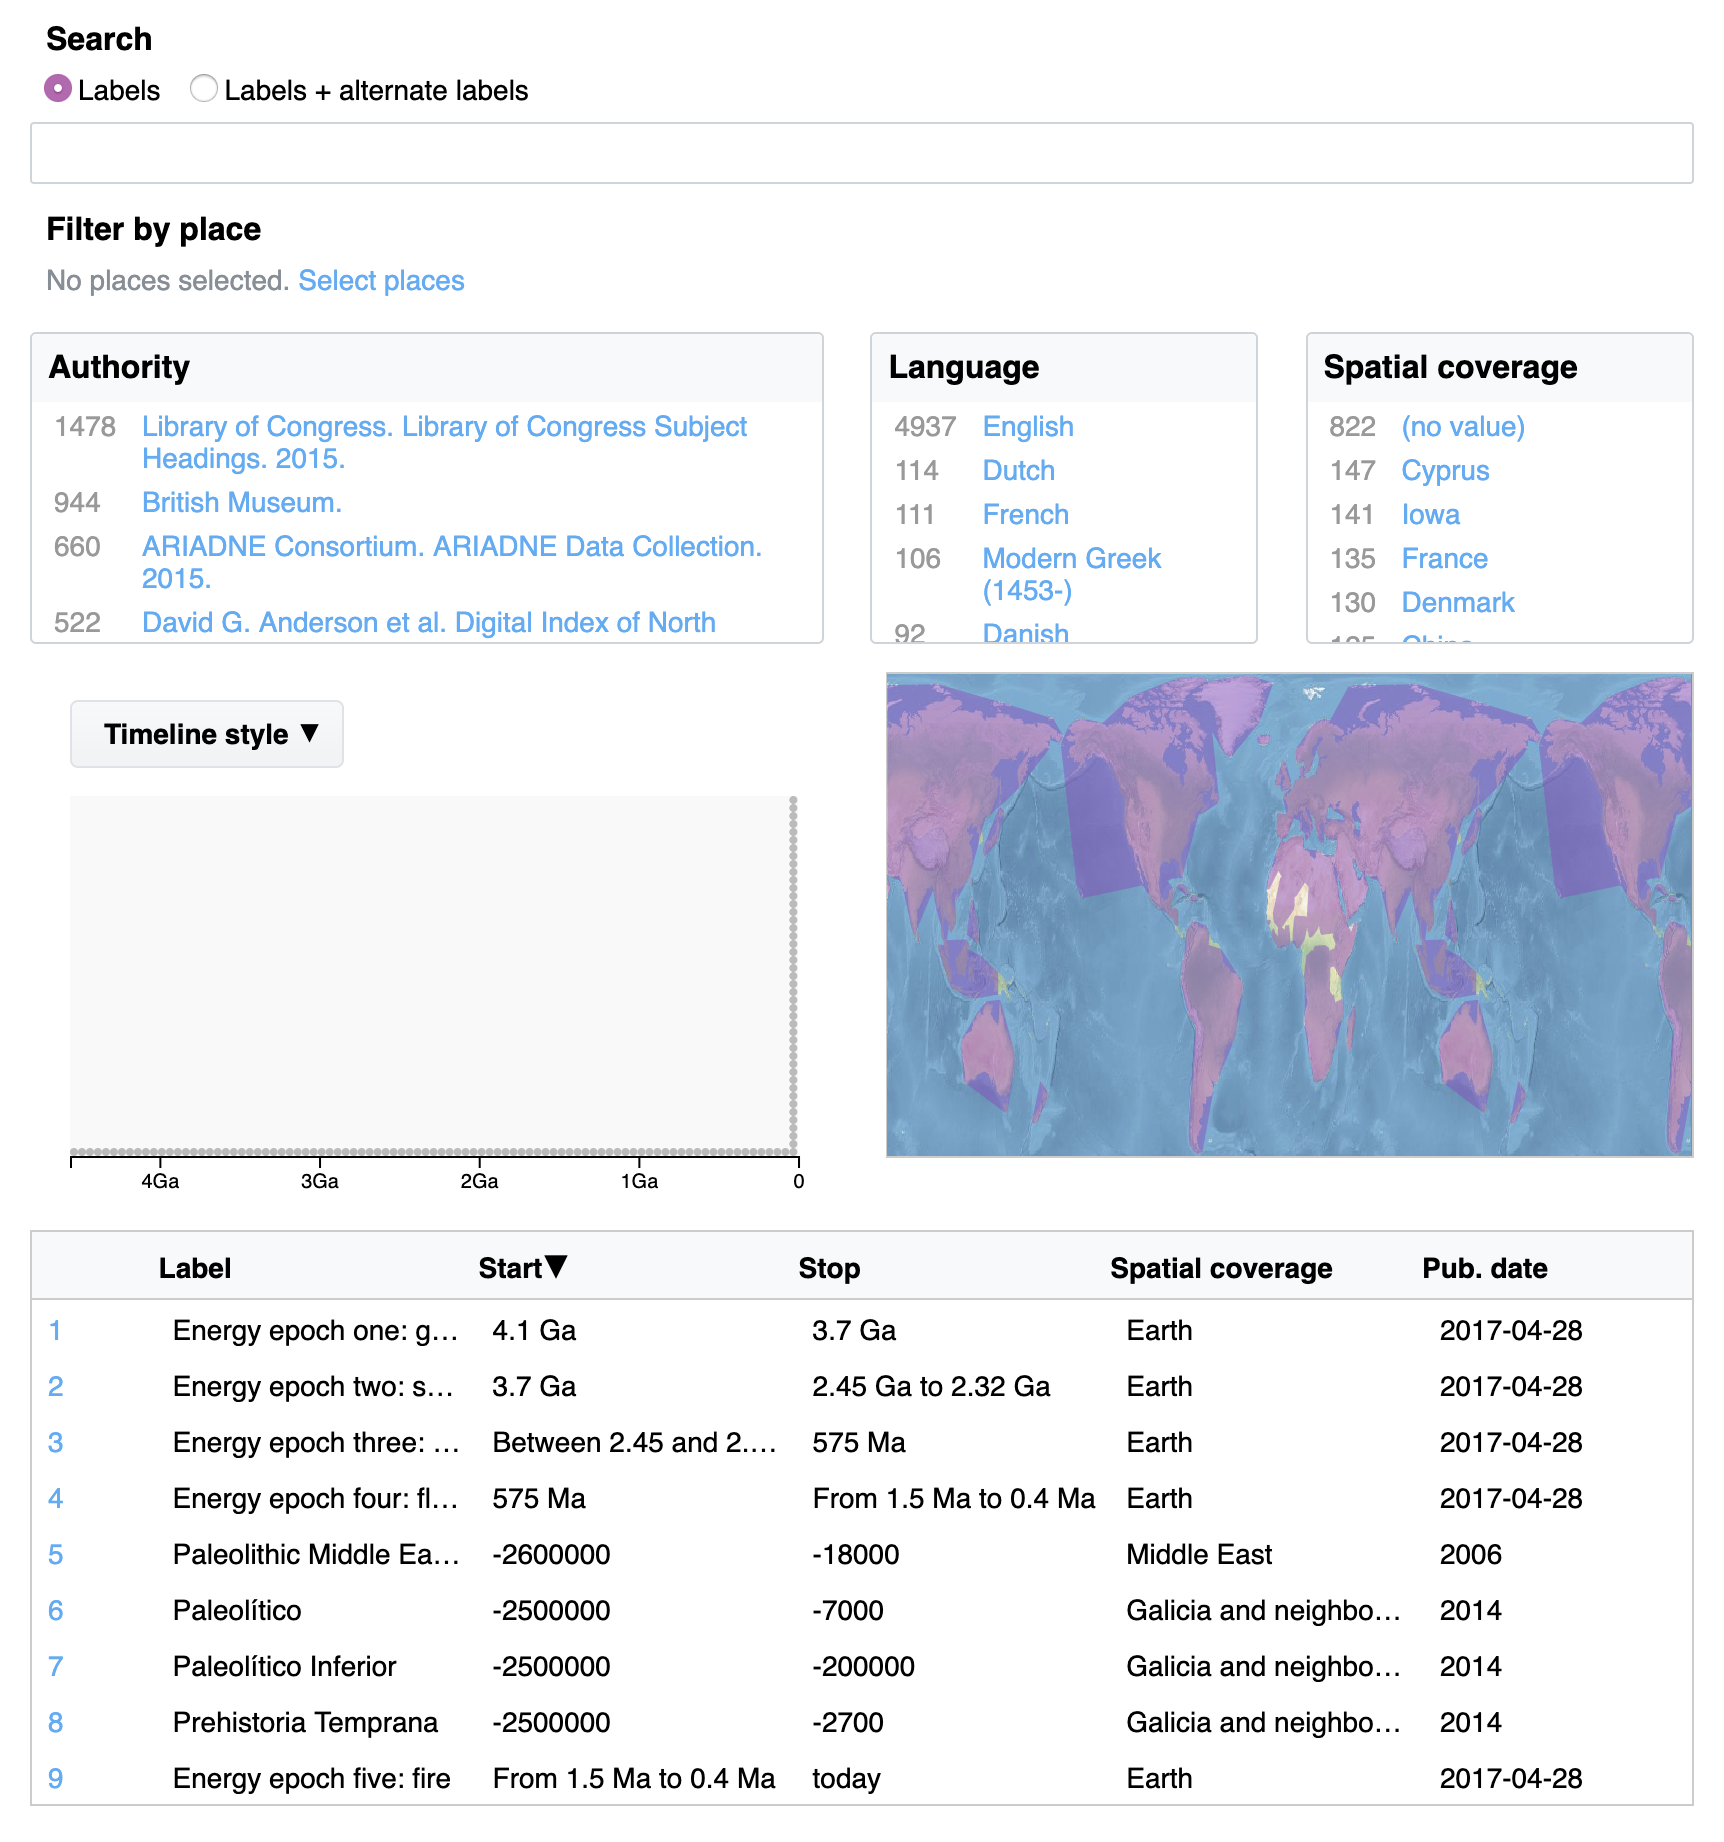Screen dimensions: 1724x1842
Task: Open row number 8 link
Action: 55,1723
